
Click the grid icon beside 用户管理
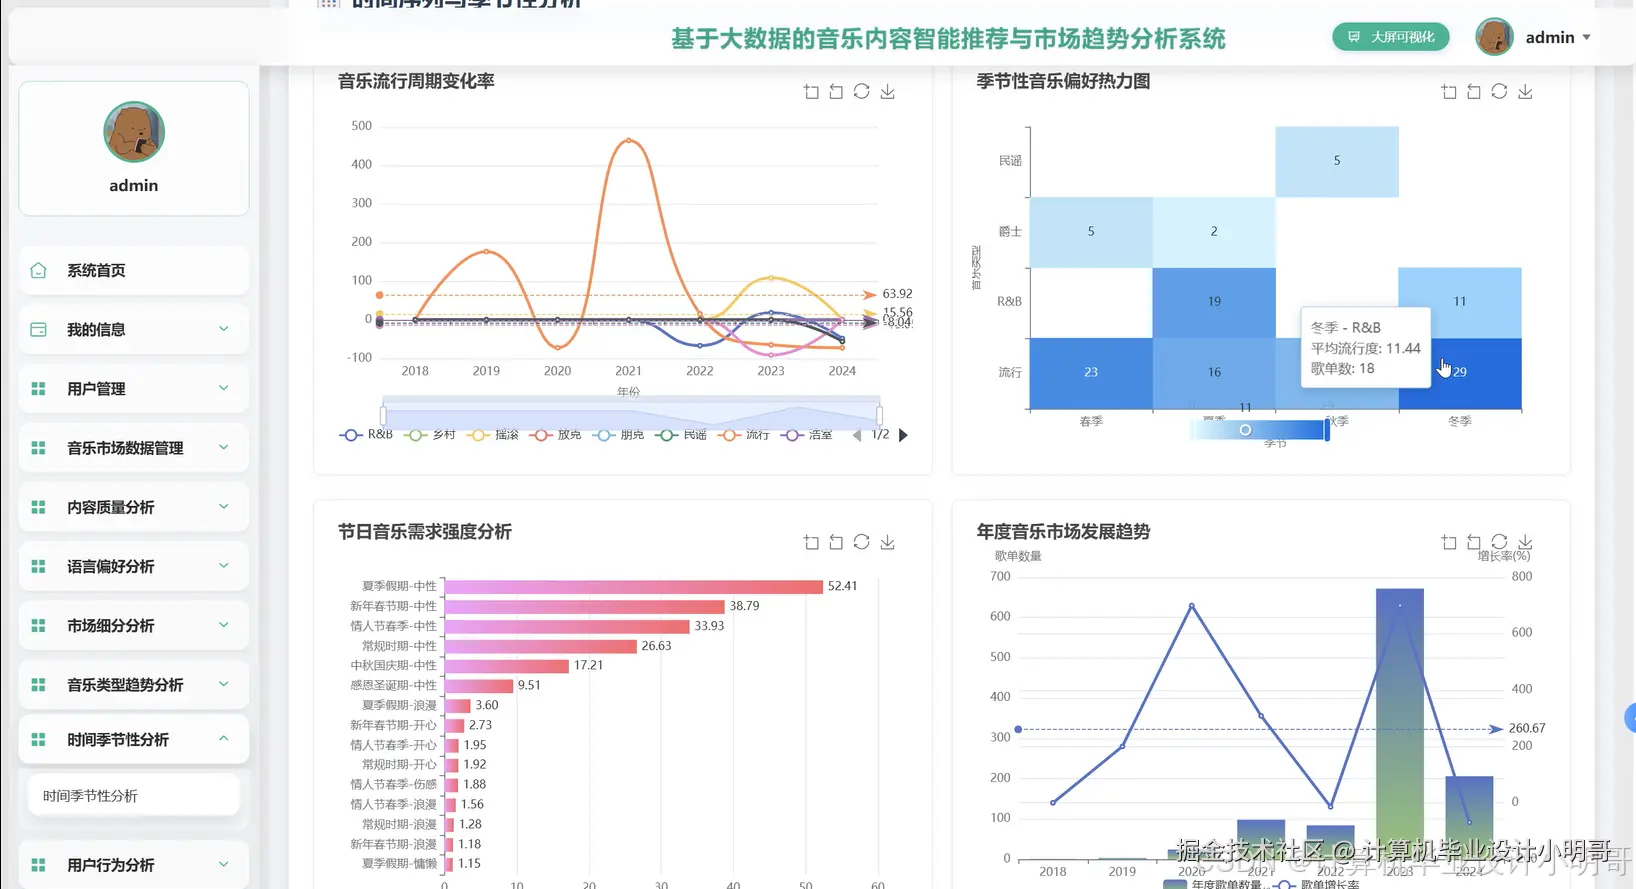tap(38, 388)
